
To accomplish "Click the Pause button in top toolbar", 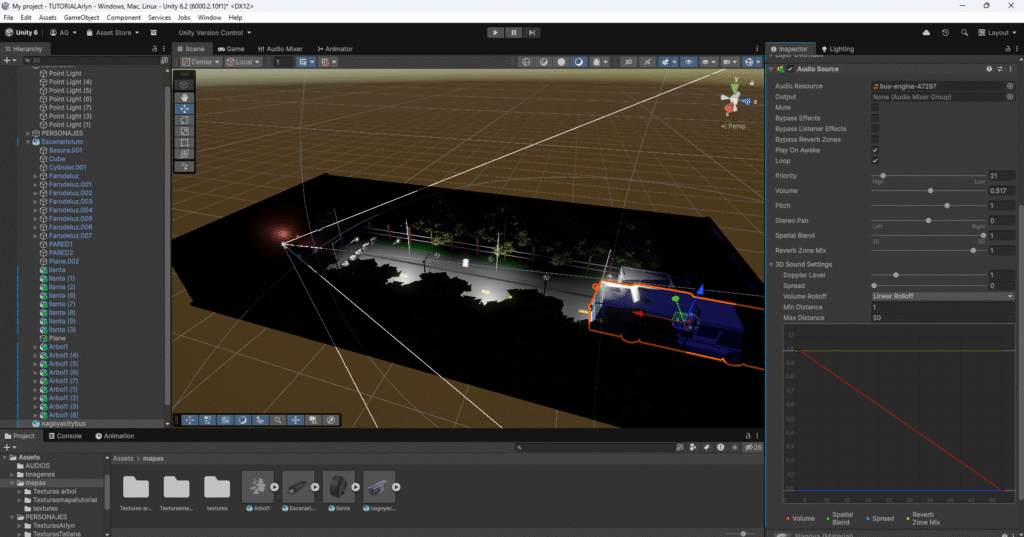I will pos(514,32).
